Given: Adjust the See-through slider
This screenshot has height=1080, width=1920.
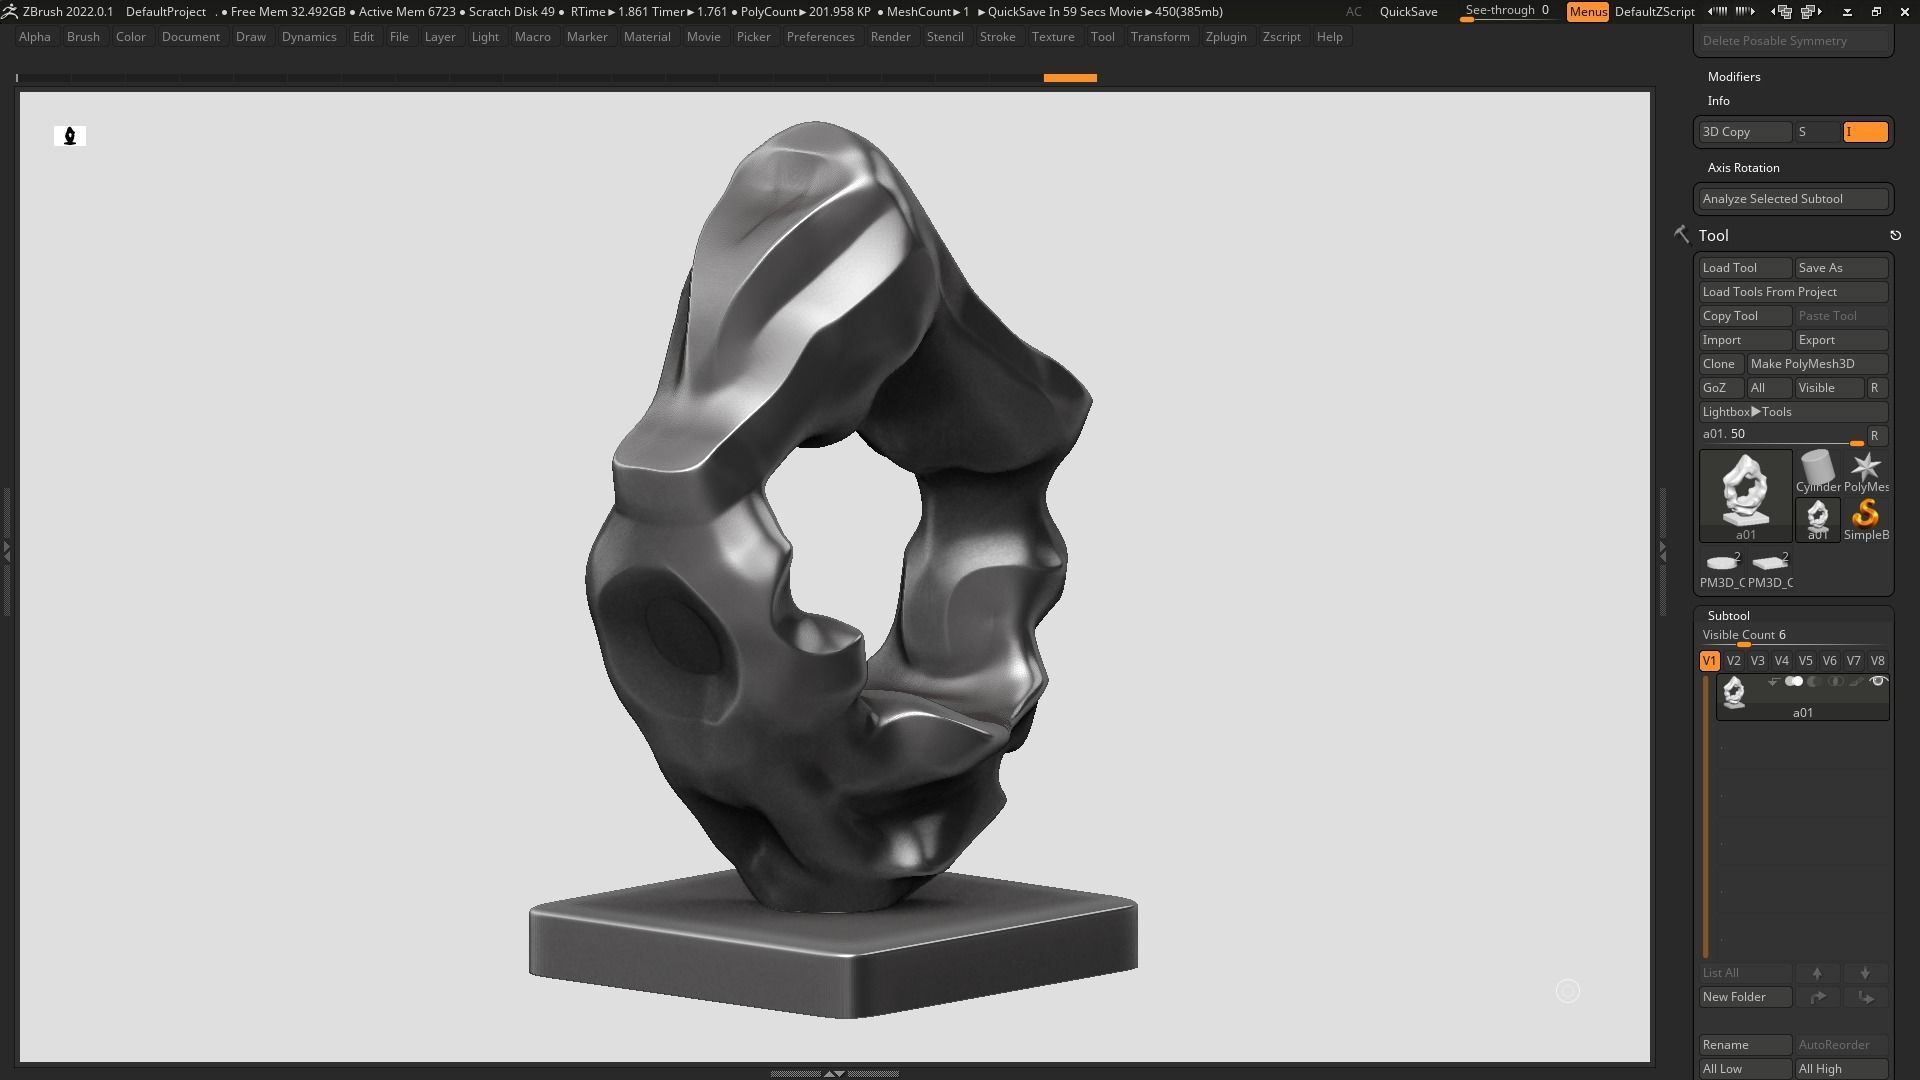Looking at the screenshot, I should point(1507,12).
